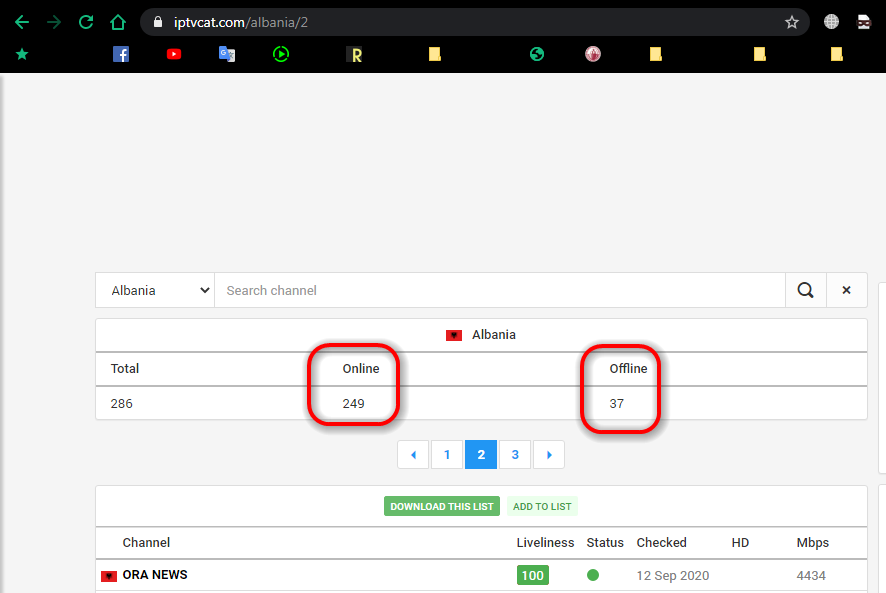Reload the page with the refresh icon
The width and height of the screenshot is (886, 593).
(x=86, y=22)
